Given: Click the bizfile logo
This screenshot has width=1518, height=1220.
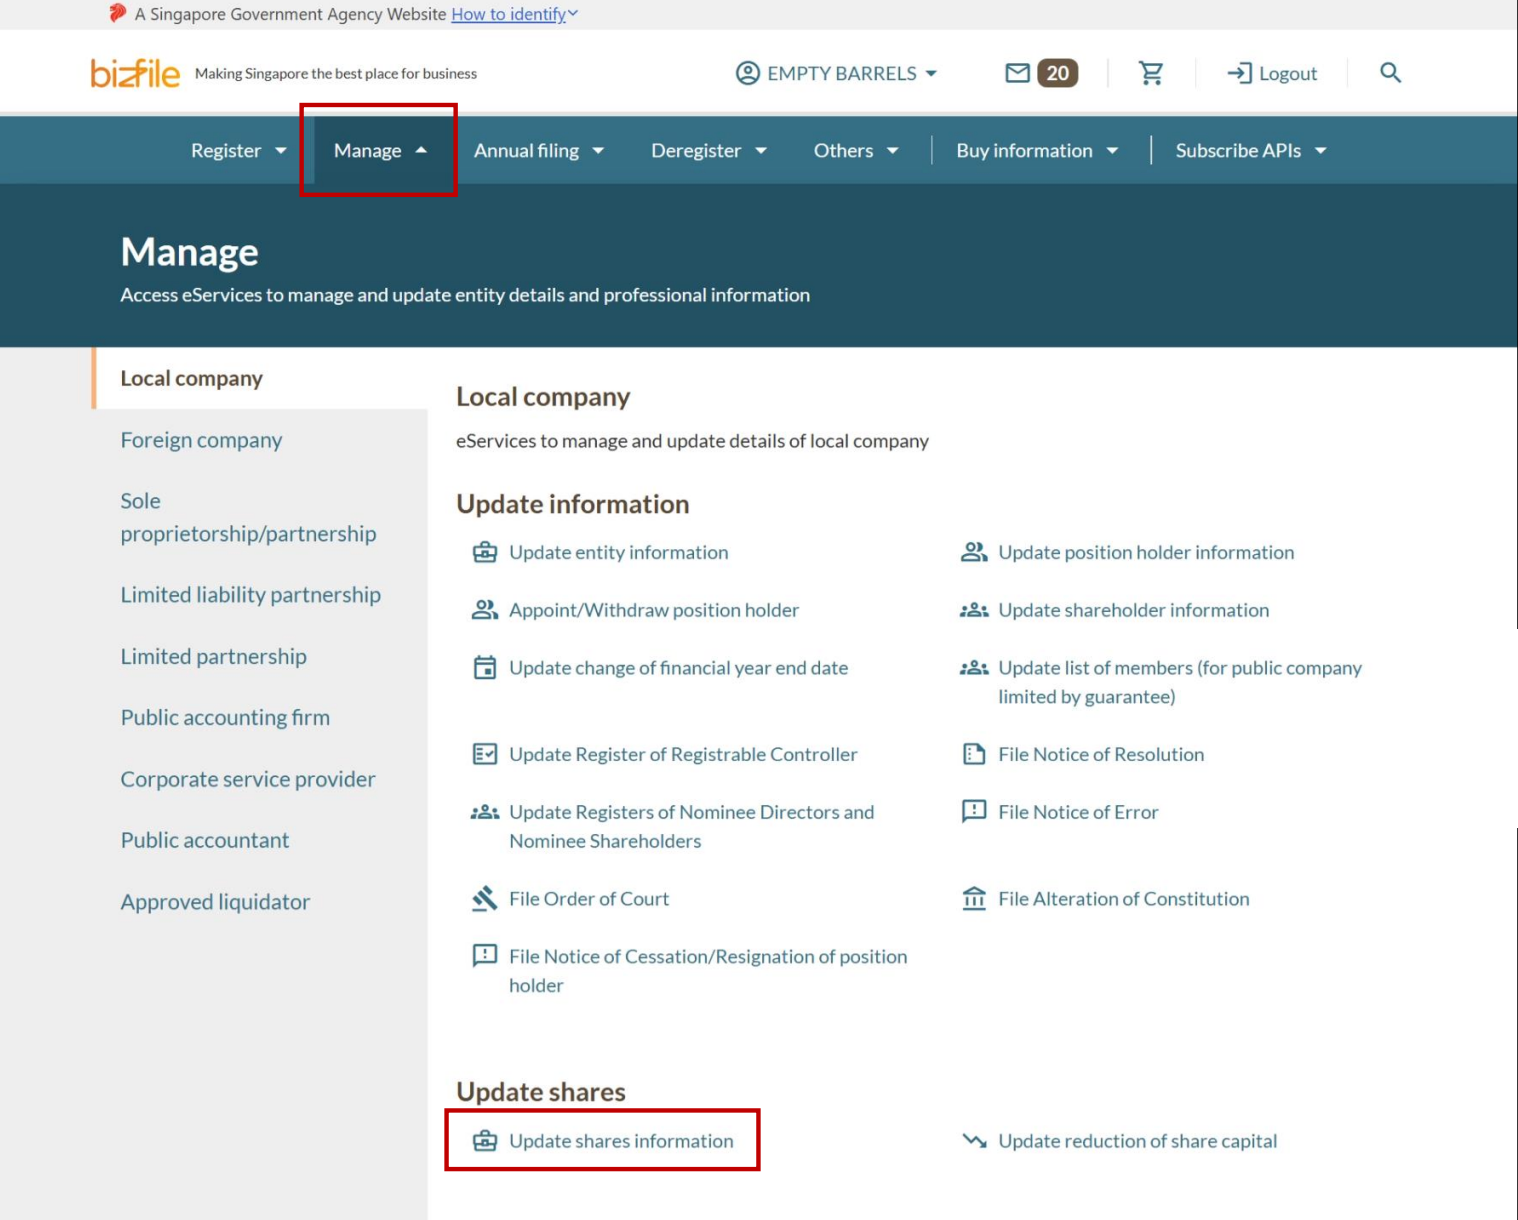Looking at the screenshot, I should [x=135, y=73].
